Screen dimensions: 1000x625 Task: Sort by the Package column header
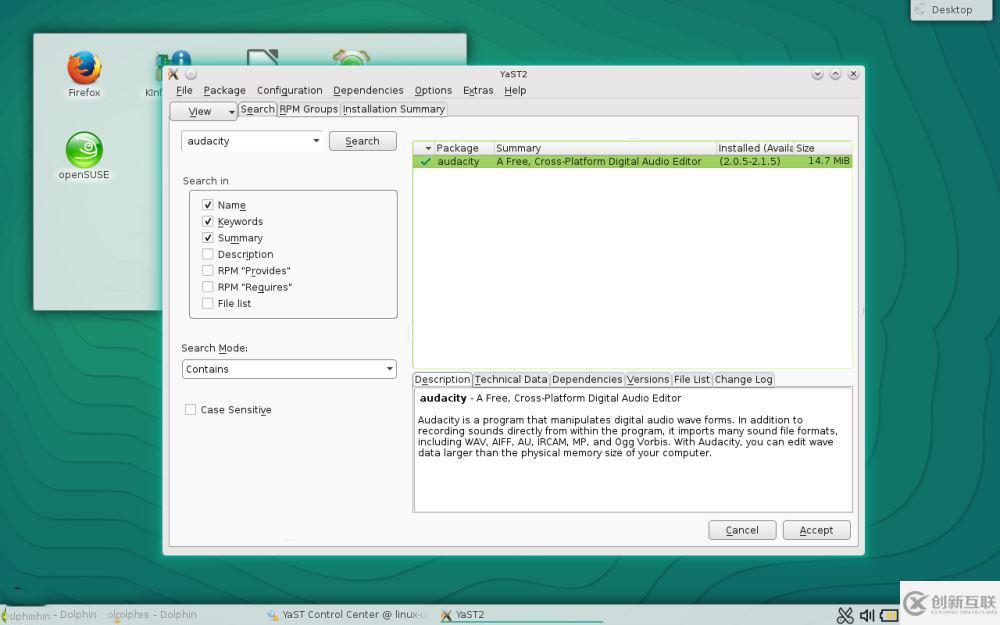[x=464, y=148]
